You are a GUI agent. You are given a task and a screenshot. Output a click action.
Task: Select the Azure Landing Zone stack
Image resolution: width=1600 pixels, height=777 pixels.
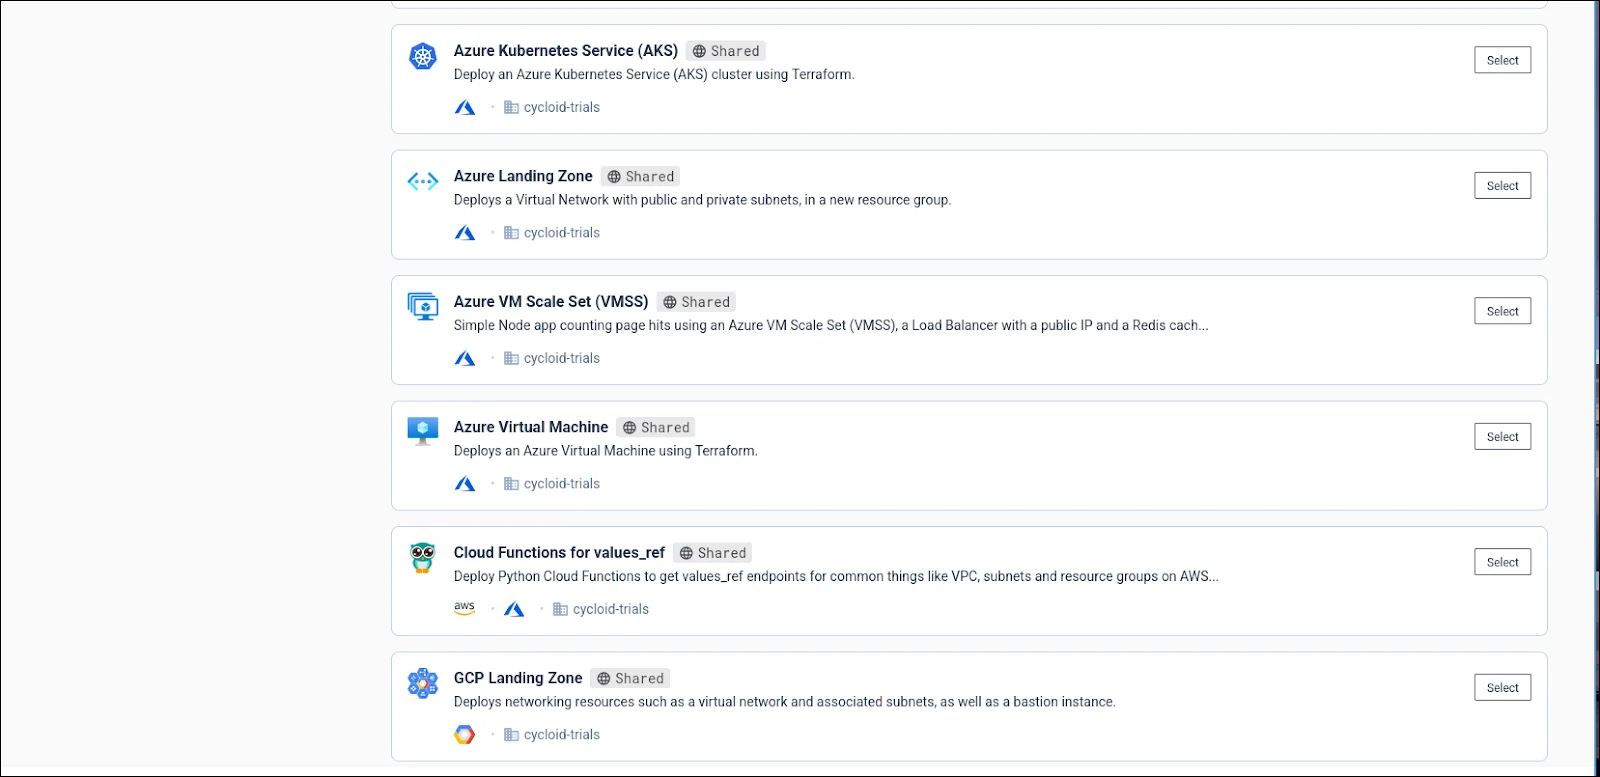coord(1502,186)
